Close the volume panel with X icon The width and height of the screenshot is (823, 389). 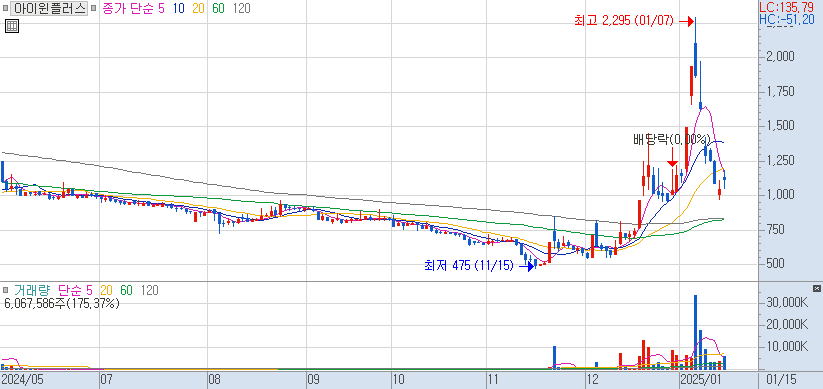pyautogui.click(x=816, y=289)
